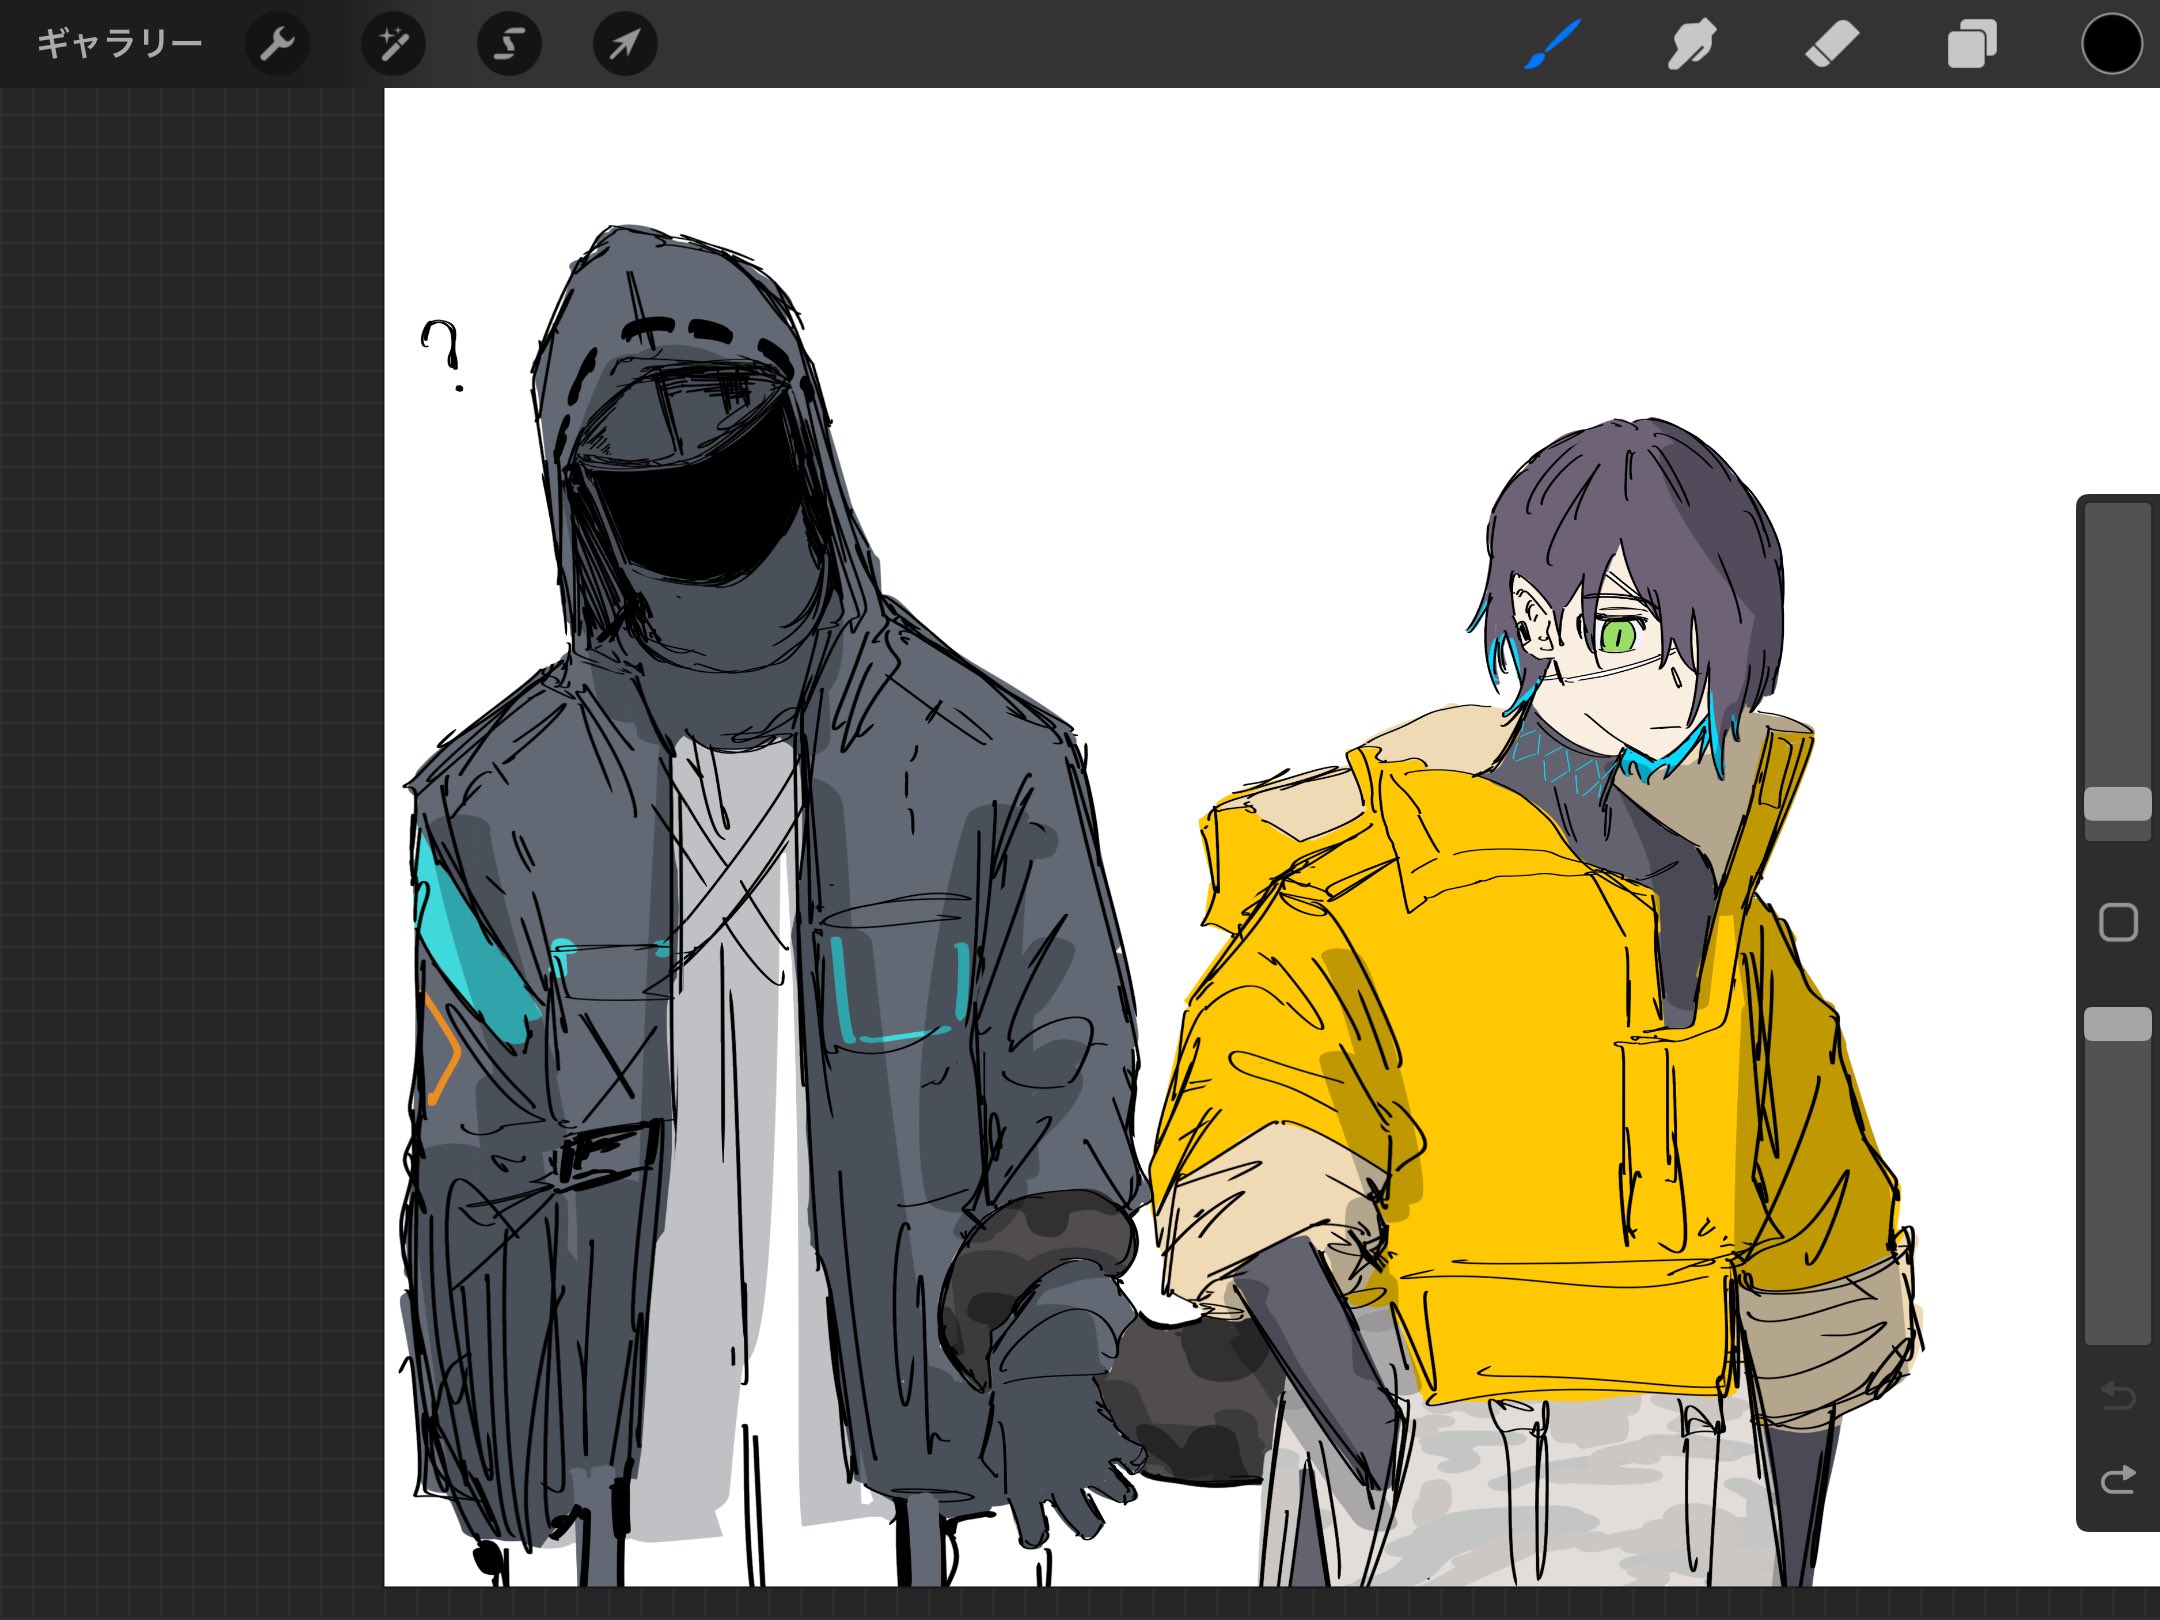Open the black color swatch picker
The height and width of the screenshot is (1620, 2160).
coord(2111,44)
